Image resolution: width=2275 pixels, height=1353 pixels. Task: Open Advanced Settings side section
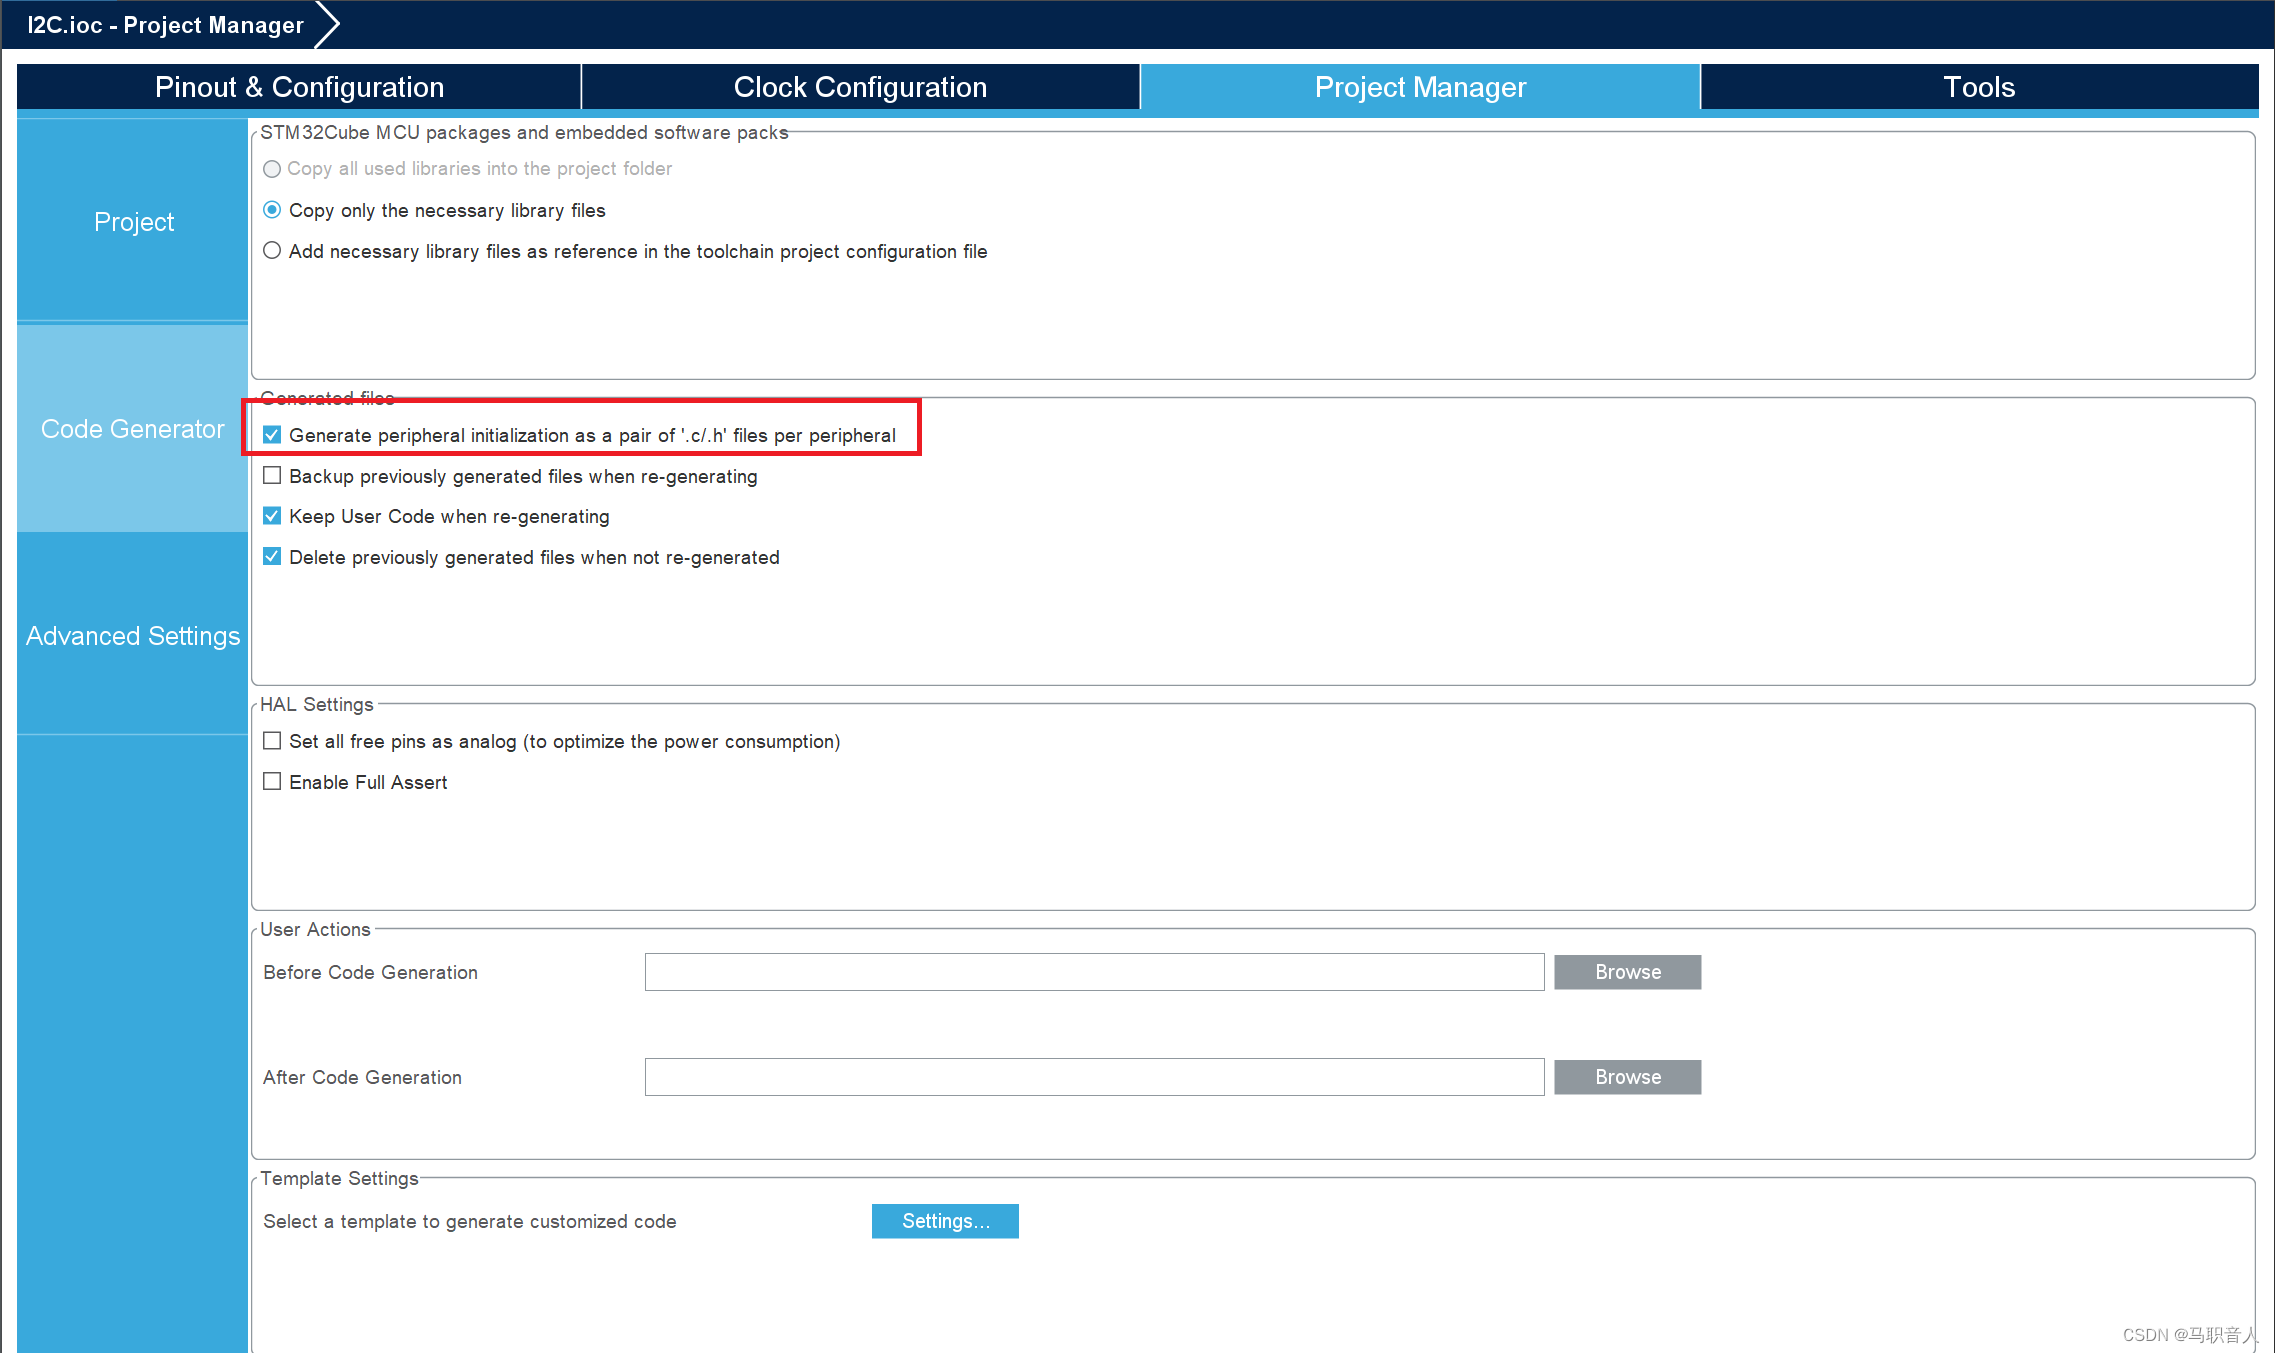(133, 636)
